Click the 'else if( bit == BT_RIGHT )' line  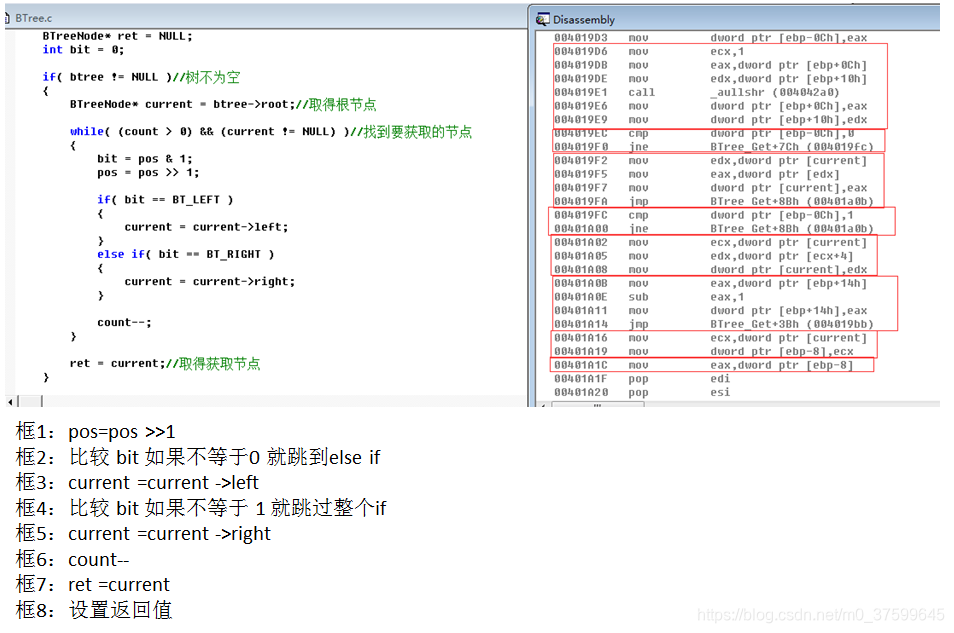(186, 254)
